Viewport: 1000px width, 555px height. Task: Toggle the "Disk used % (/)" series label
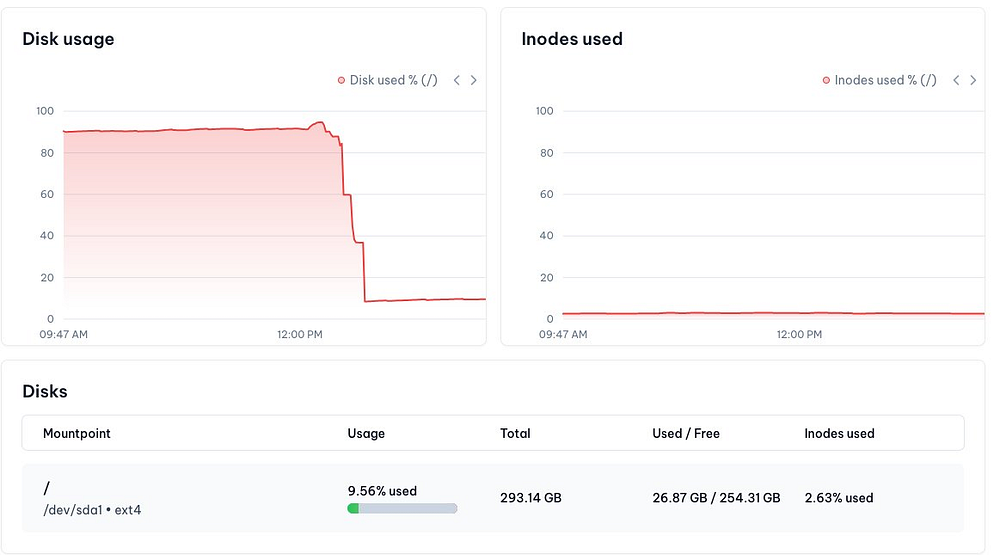(393, 80)
